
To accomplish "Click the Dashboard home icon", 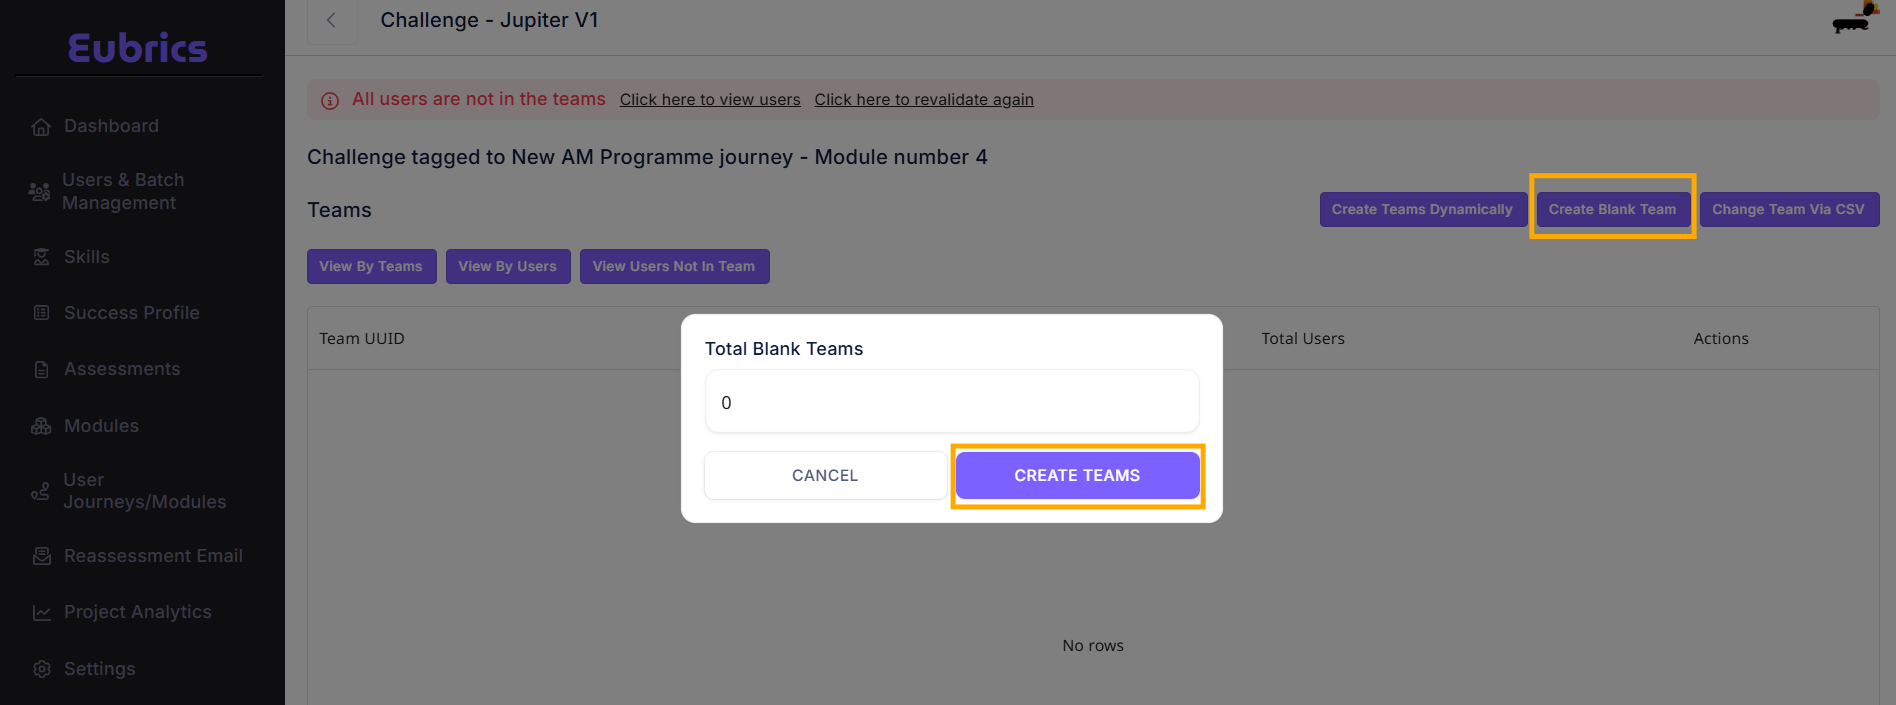I will [x=41, y=127].
